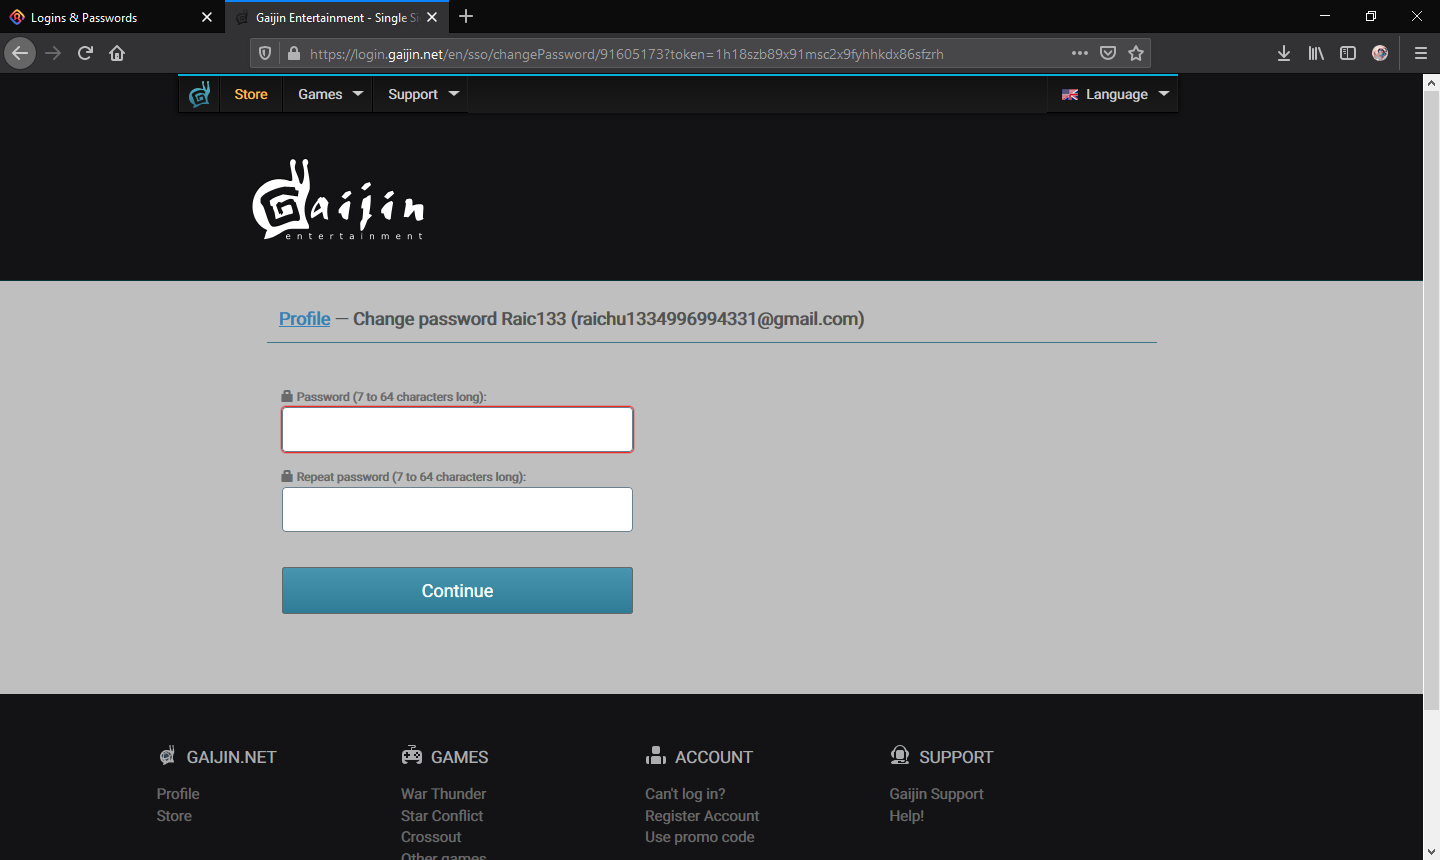Open the Store menu item
Screen dimensions: 1440x860
point(251,94)
